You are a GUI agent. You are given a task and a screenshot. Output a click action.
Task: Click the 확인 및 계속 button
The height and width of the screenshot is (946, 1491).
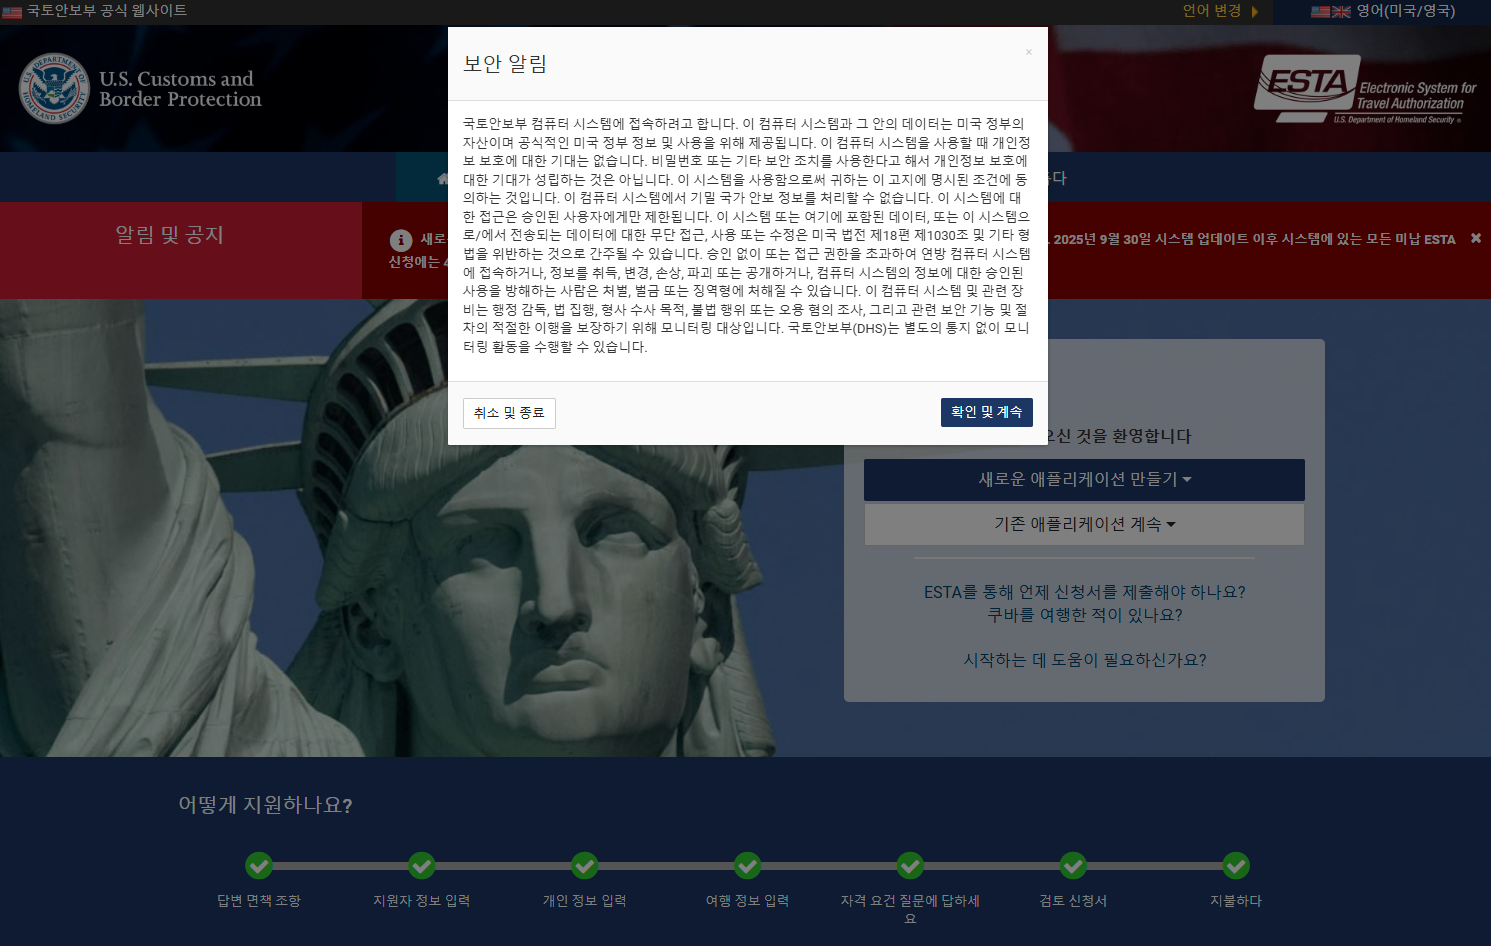coord(986,412)
